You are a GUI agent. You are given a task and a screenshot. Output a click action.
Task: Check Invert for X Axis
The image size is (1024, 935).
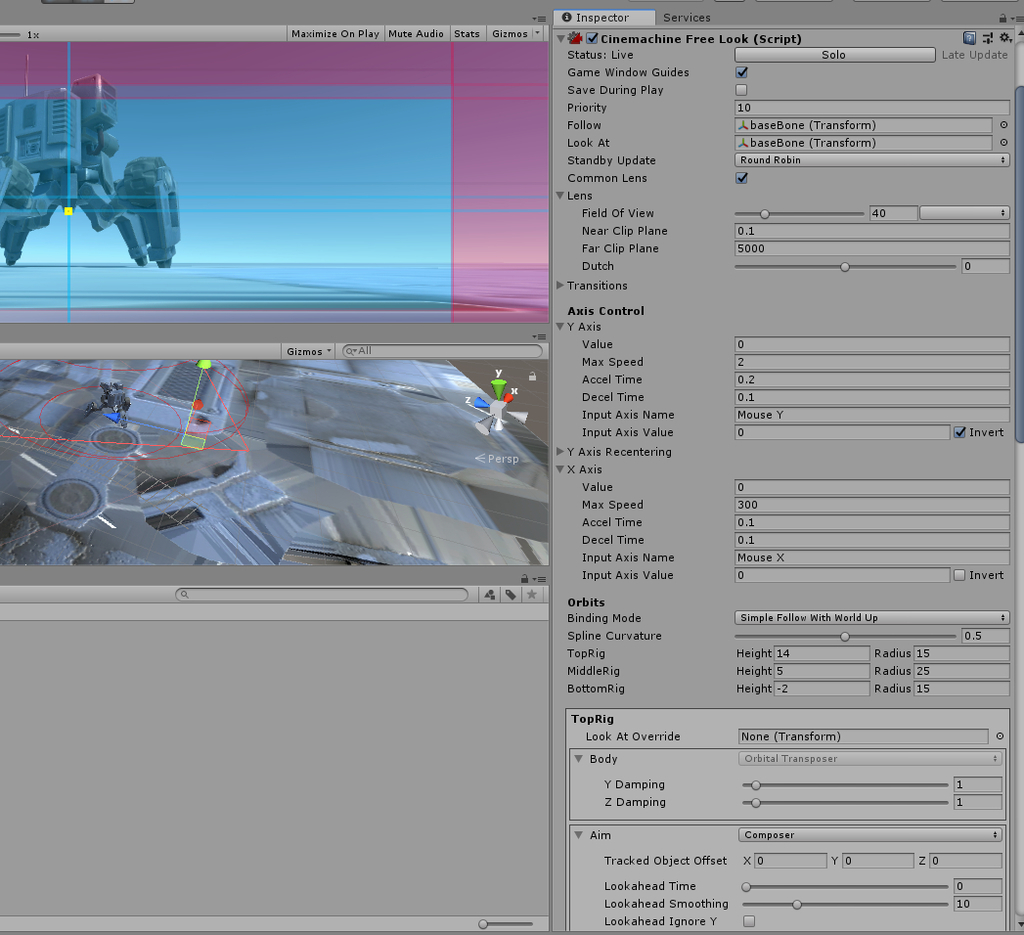point(959,575)
